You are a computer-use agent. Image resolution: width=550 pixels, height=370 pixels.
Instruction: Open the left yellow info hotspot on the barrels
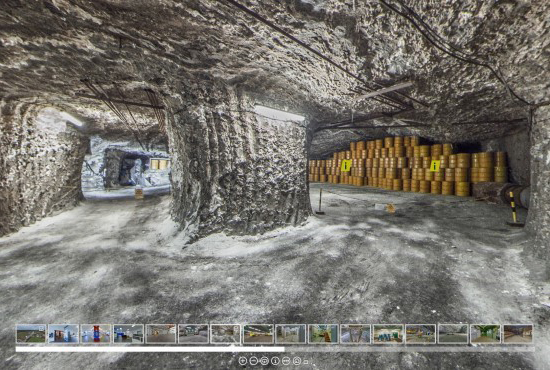[346, 166]
